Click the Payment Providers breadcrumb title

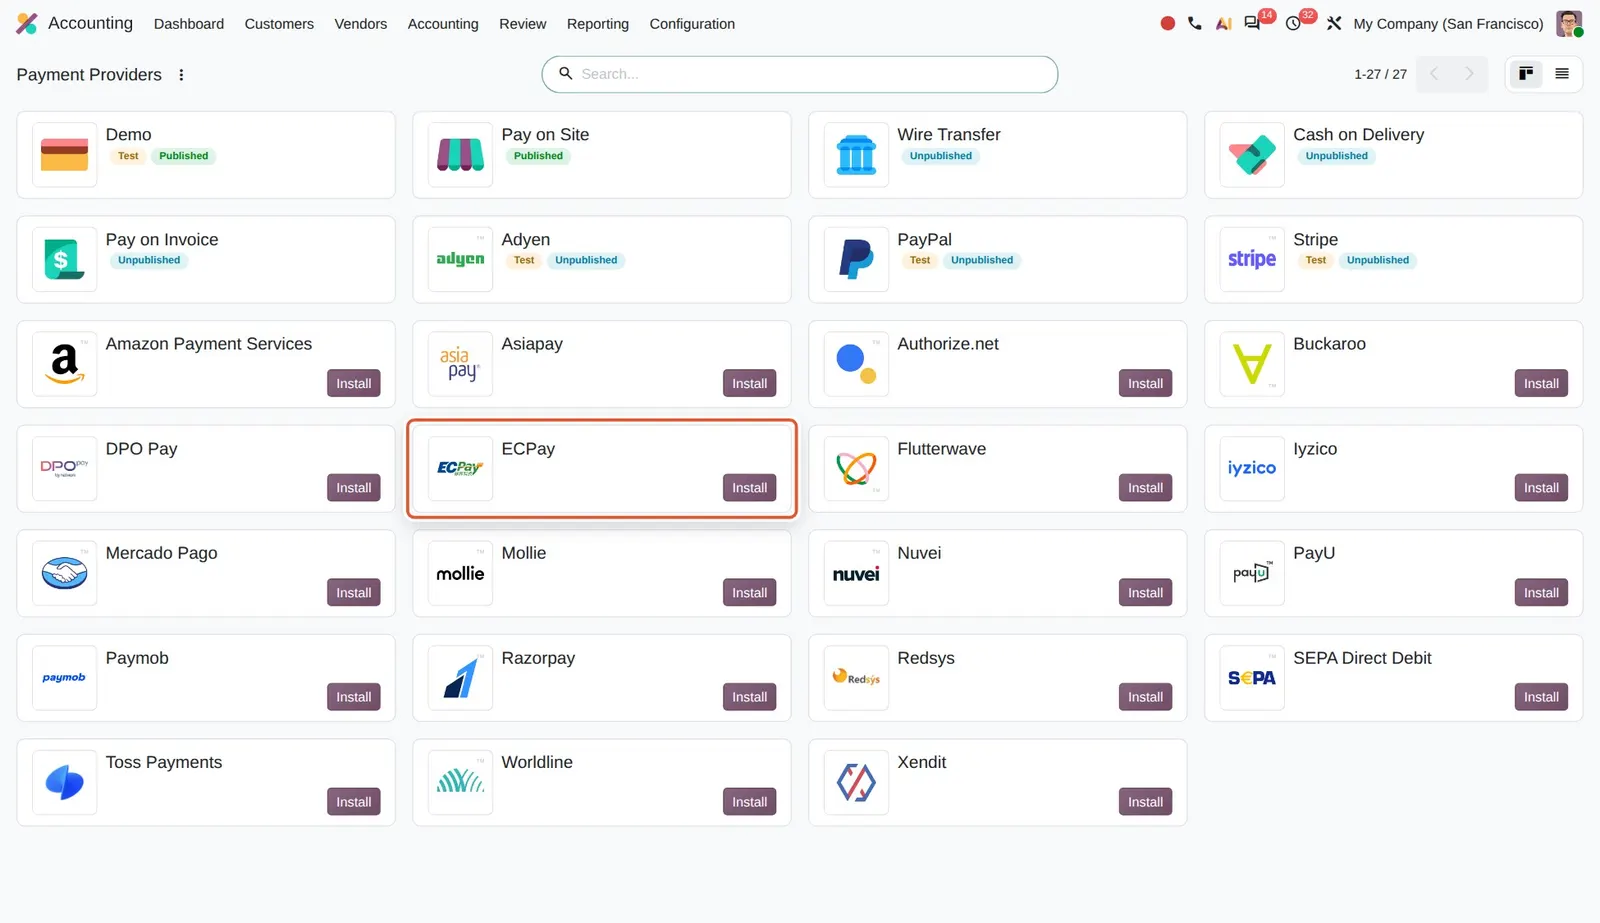[x=89, y=75]
